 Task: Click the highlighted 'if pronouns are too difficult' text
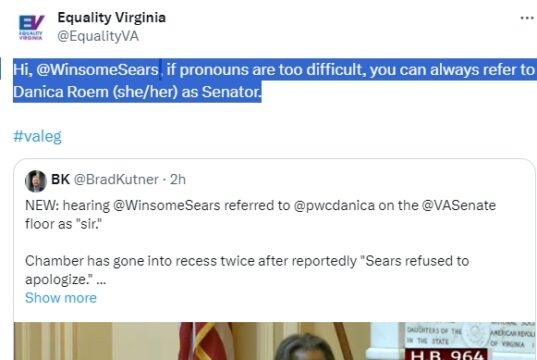264,70
